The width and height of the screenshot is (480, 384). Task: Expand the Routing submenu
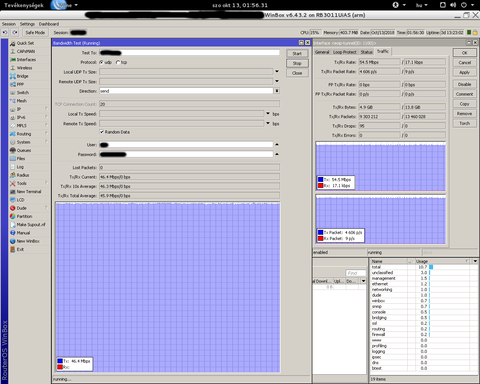point(46,134)
